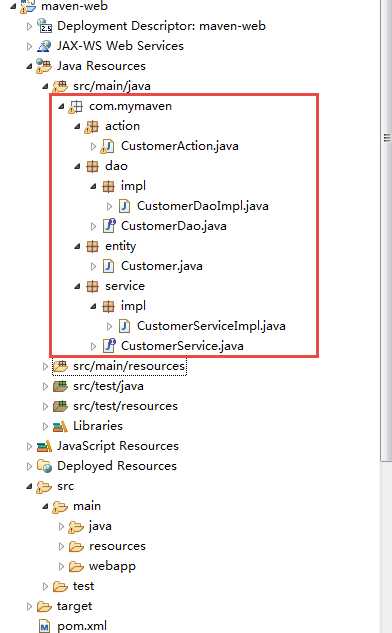
Task: Click the impl package icon under service
Action: [x=108, y=306]
